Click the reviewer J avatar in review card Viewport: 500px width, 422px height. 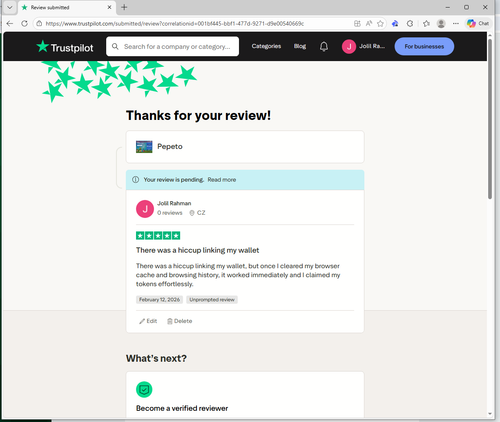coord(145,209)
